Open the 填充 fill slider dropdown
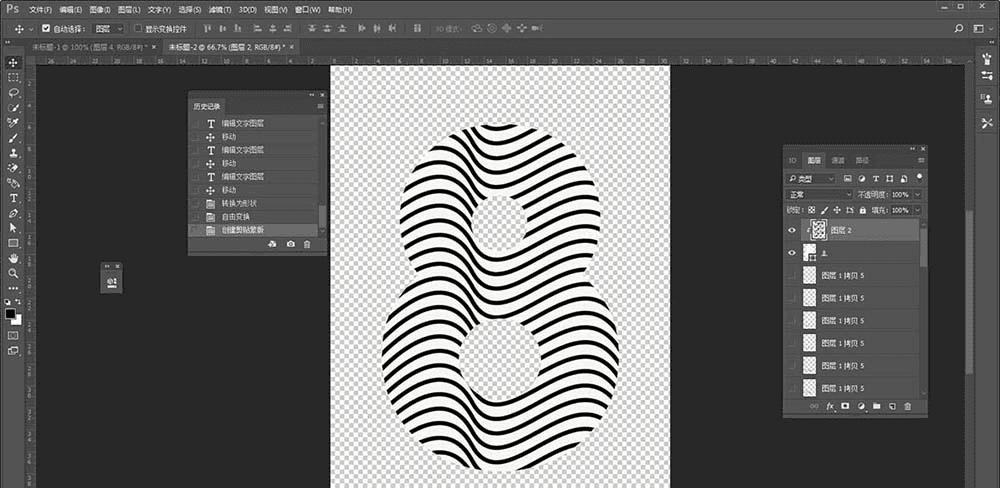Screen dimensions: 1000x488 pos(918,210)
